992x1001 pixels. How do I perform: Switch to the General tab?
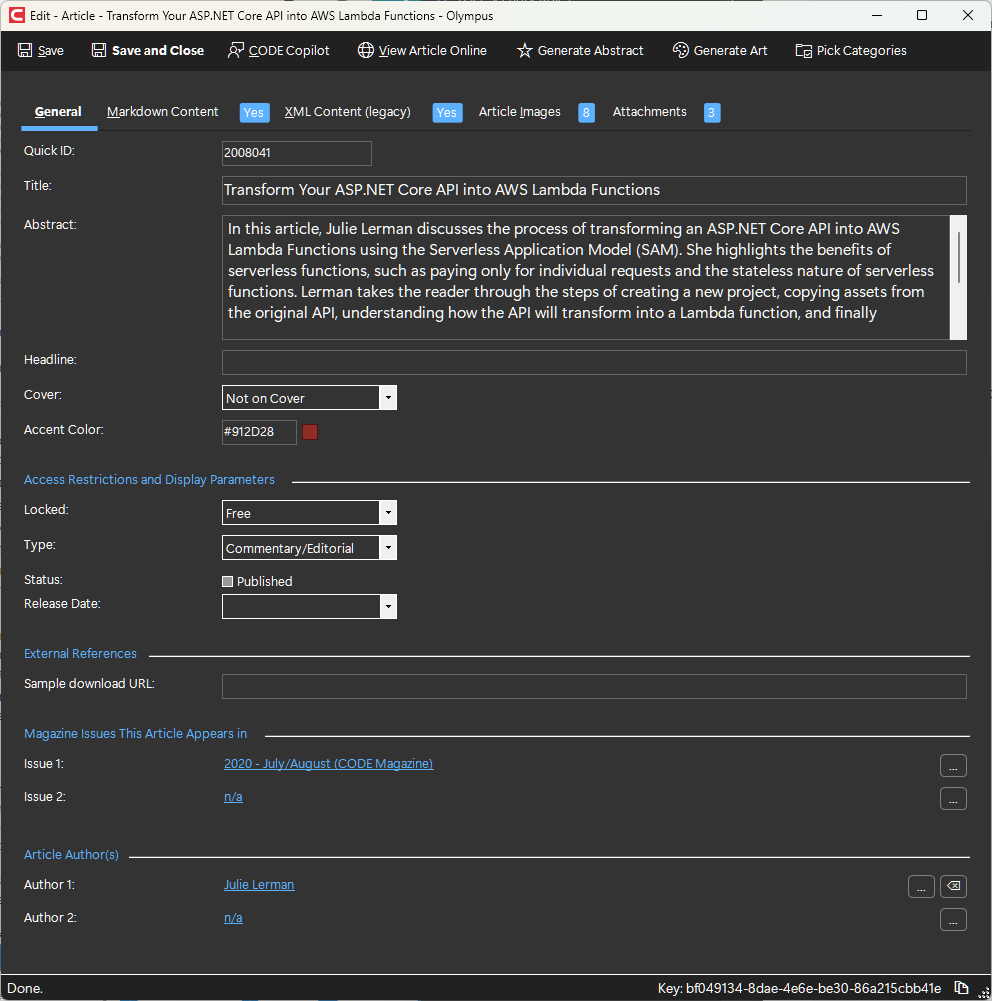[x=58, y=112]
